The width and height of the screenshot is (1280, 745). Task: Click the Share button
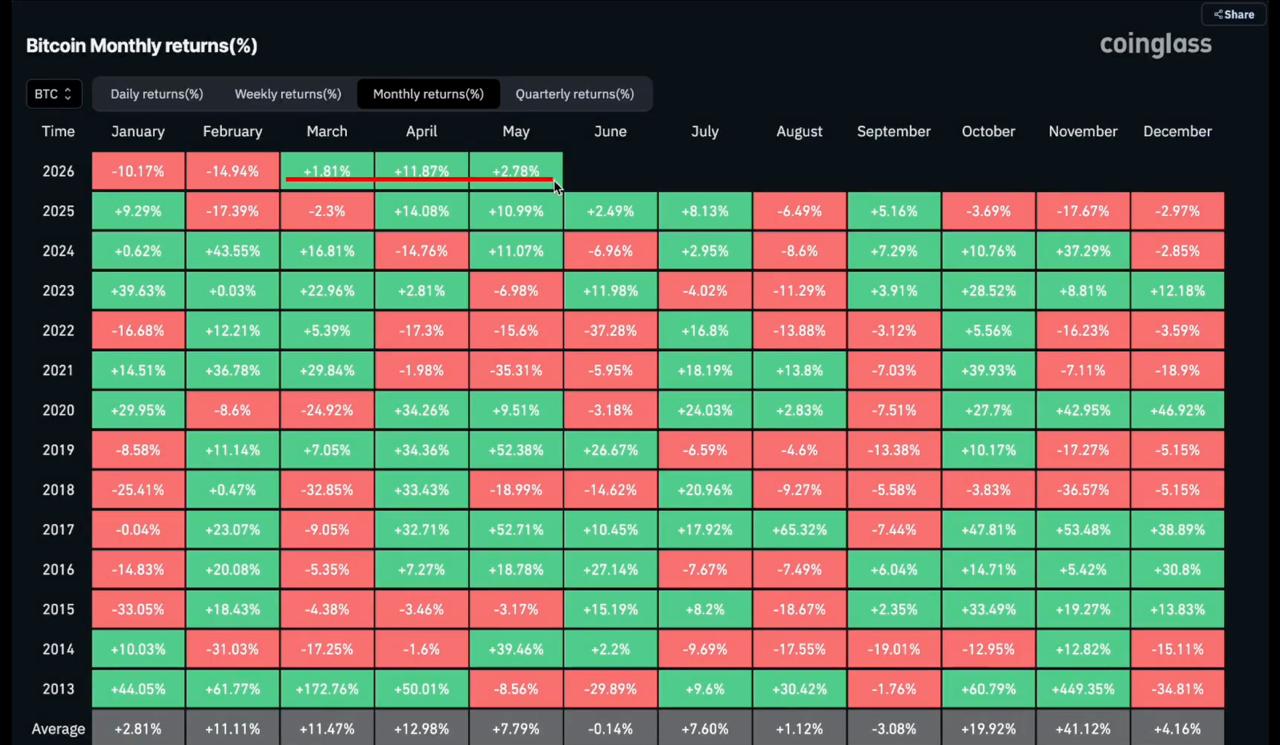[1234, 14]
